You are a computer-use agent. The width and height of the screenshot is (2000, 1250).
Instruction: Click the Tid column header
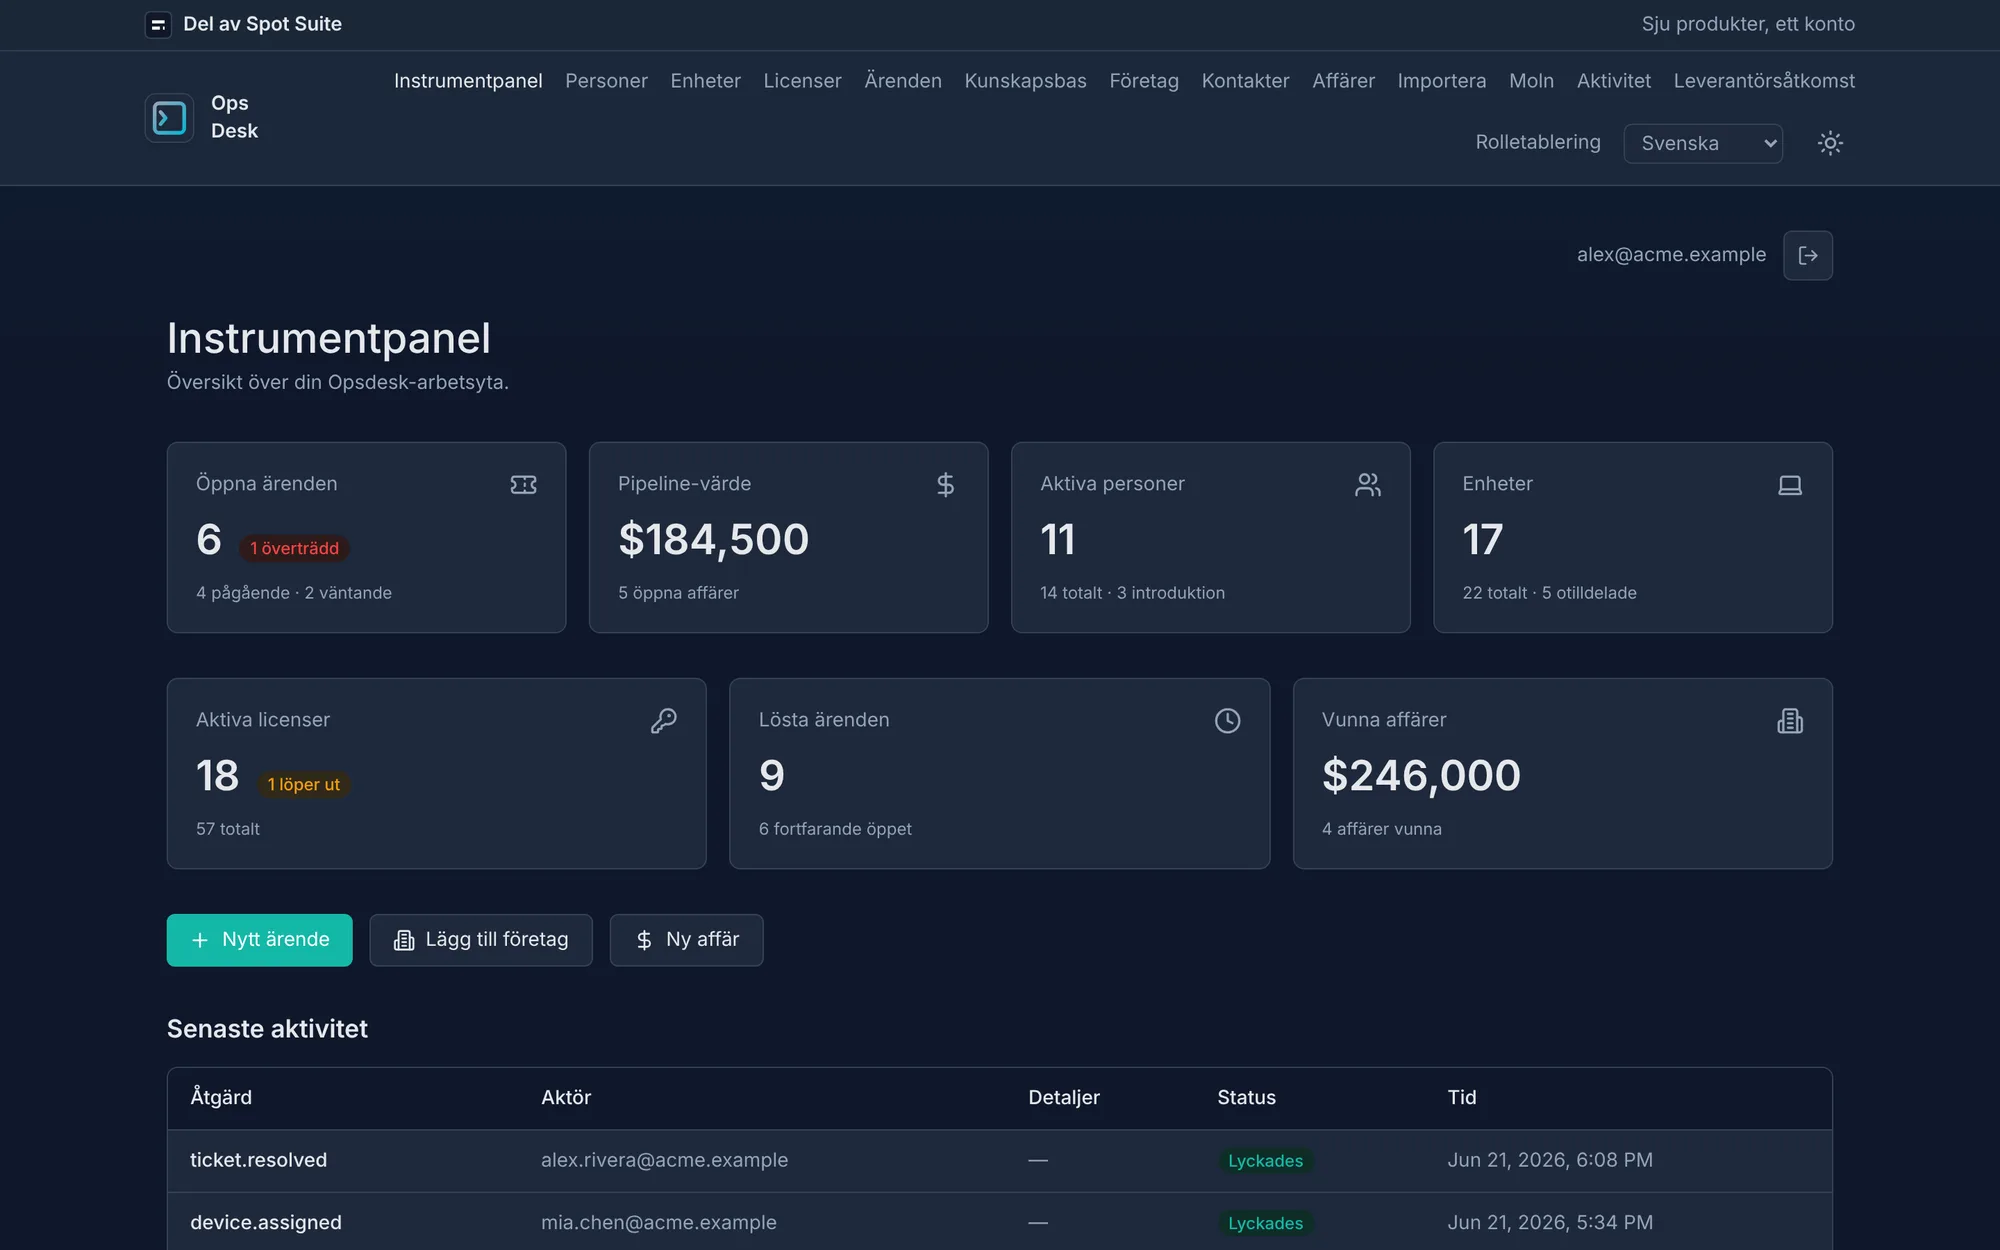point(1462,1097)
